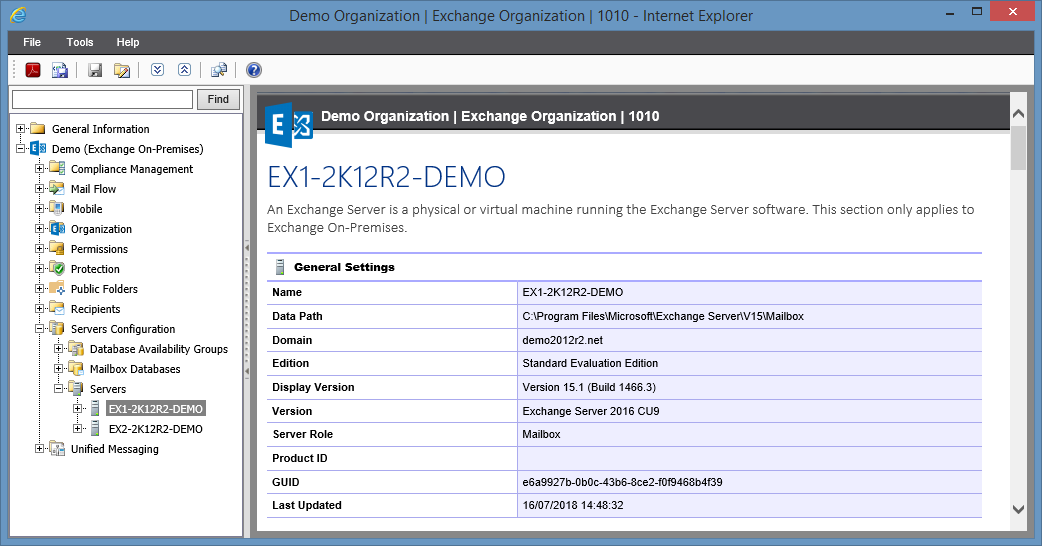
Task: Click the Find button
Action: tap(218, 99)
